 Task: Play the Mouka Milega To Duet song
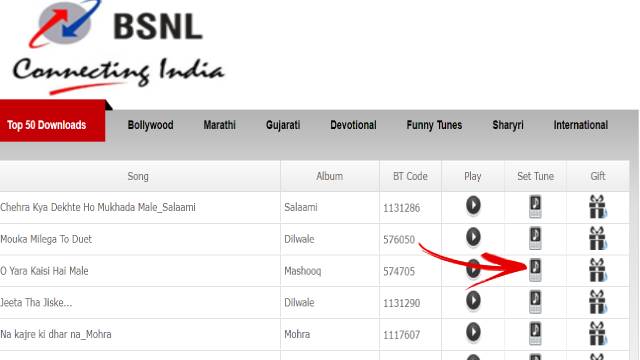[x=473, y=237]
